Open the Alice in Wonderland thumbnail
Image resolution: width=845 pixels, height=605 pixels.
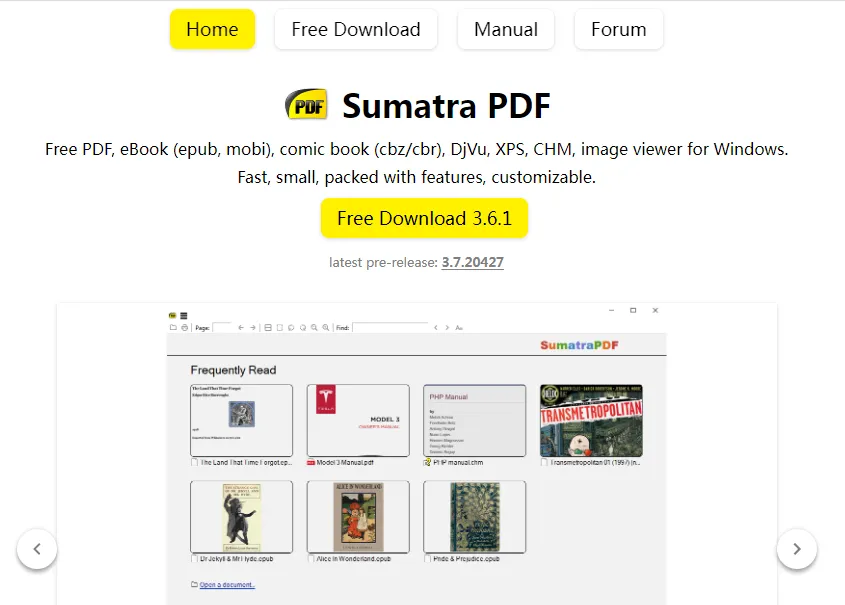click(x=358, y=517)
